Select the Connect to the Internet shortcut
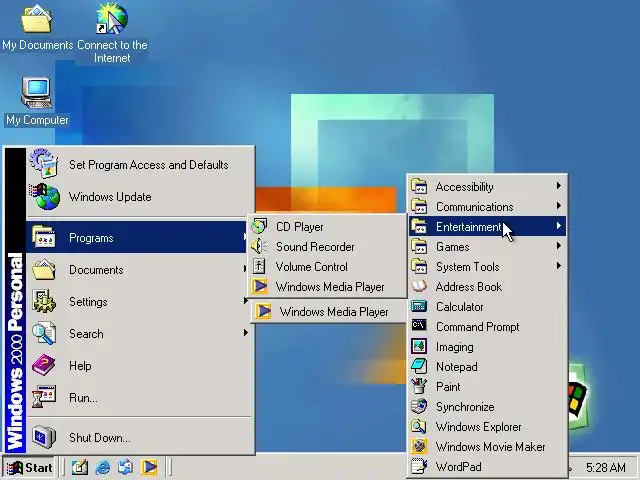Viewport: 640px width, 480px height. pos(112,33)
